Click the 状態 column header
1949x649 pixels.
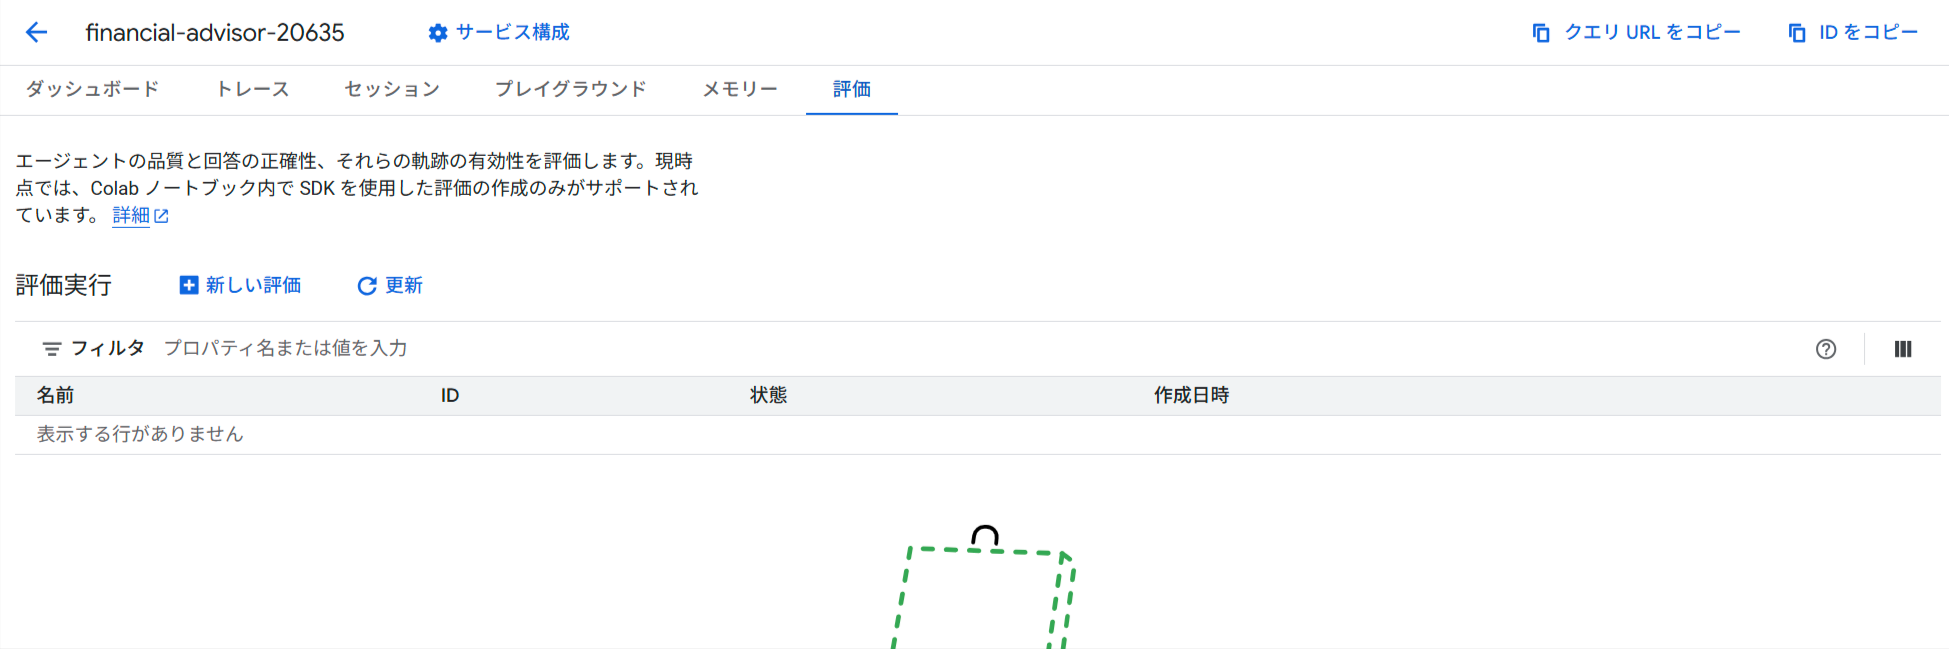click(769, 396)
